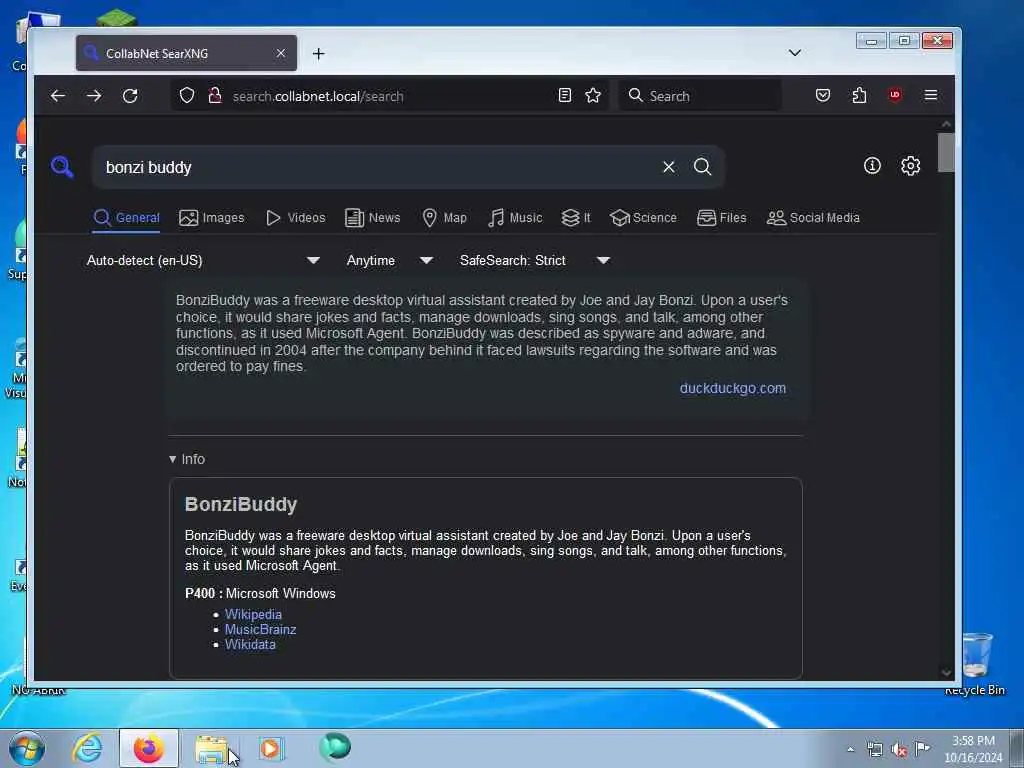Viewport: 1024px width, 768px height.
Task: Open Windows Media Player from taskbar
Action: point(271,748)
